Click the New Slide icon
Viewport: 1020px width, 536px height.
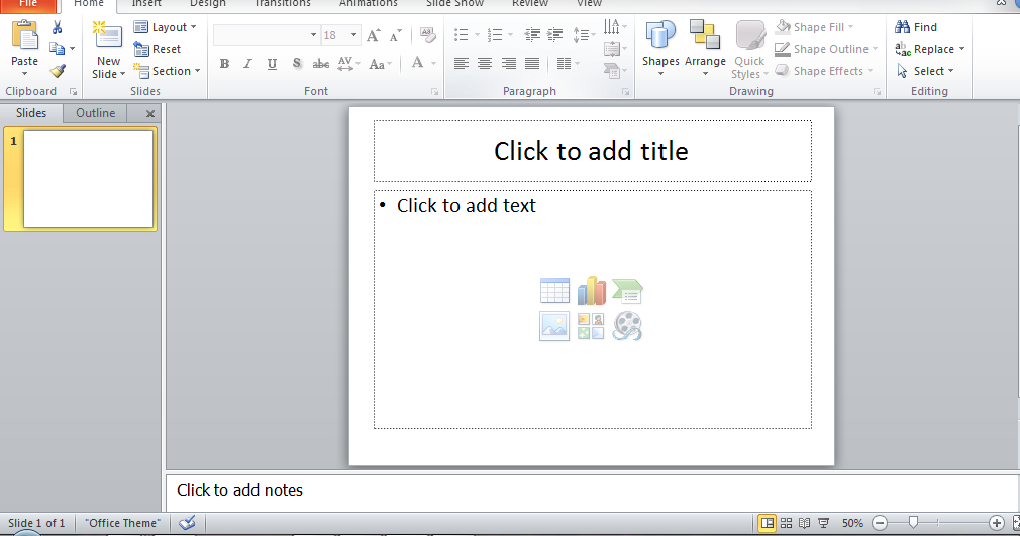(x=107, y=35)
